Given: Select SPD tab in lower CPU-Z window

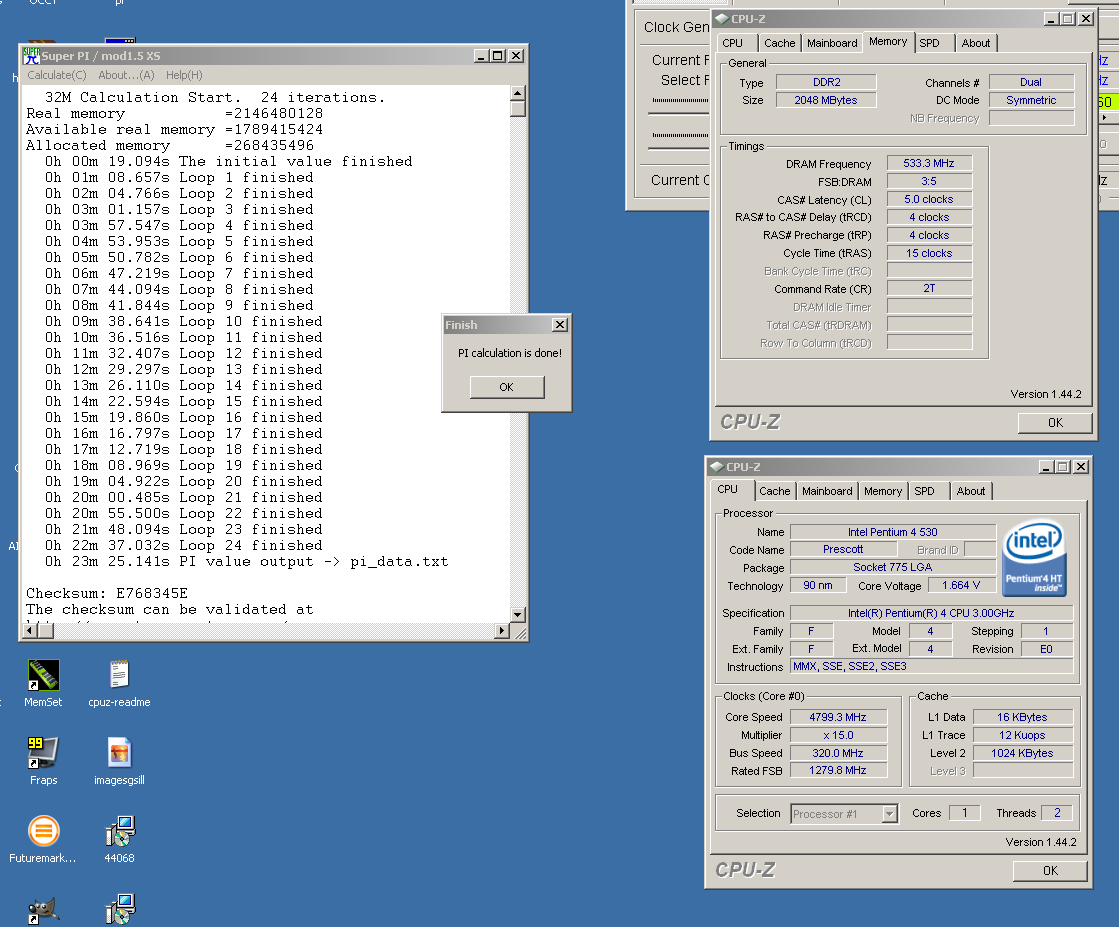Looking at the screenshot, I should click(x=925, y=491).
